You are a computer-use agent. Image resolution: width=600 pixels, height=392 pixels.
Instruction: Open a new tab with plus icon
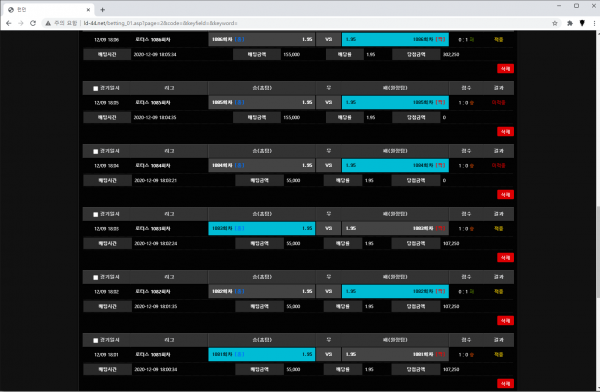[x=103, y=10]
